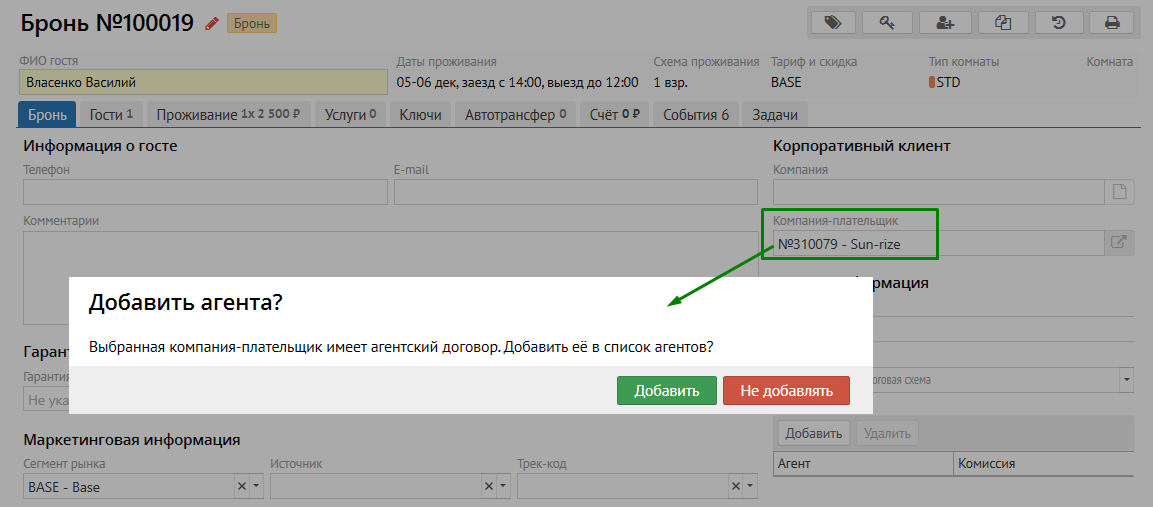Click the red pencil edit icon
This screenshot has height=507, width=1153.
211,23
